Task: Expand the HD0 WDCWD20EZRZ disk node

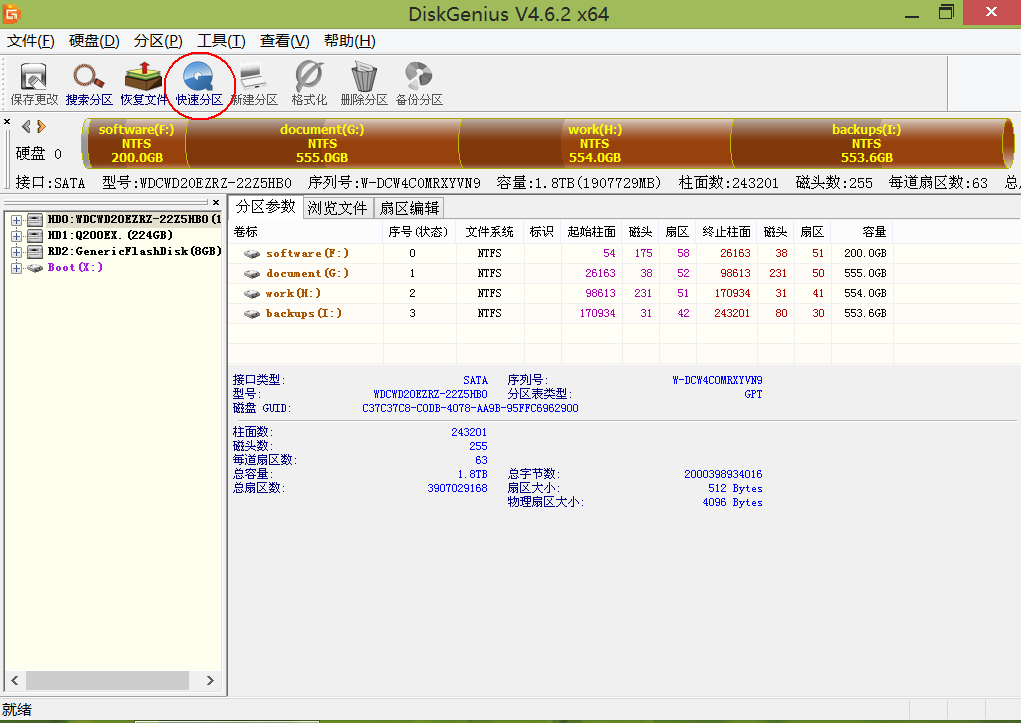Action: 16,220
